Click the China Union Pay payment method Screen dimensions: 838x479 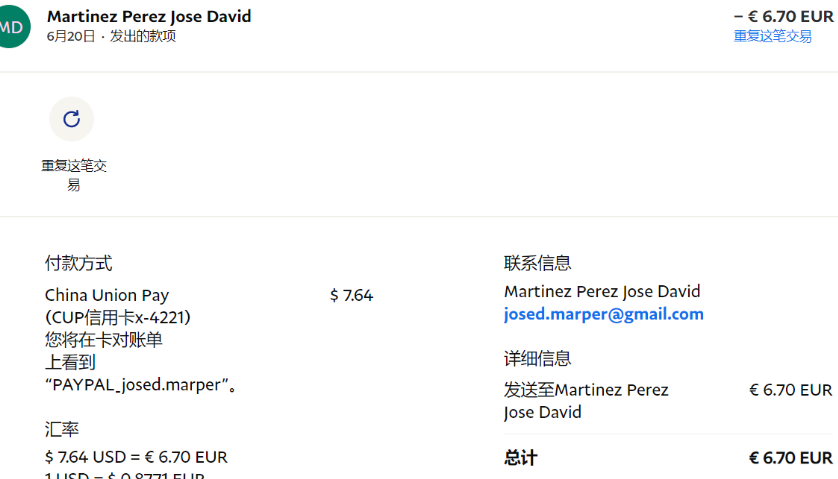point(107,295)
